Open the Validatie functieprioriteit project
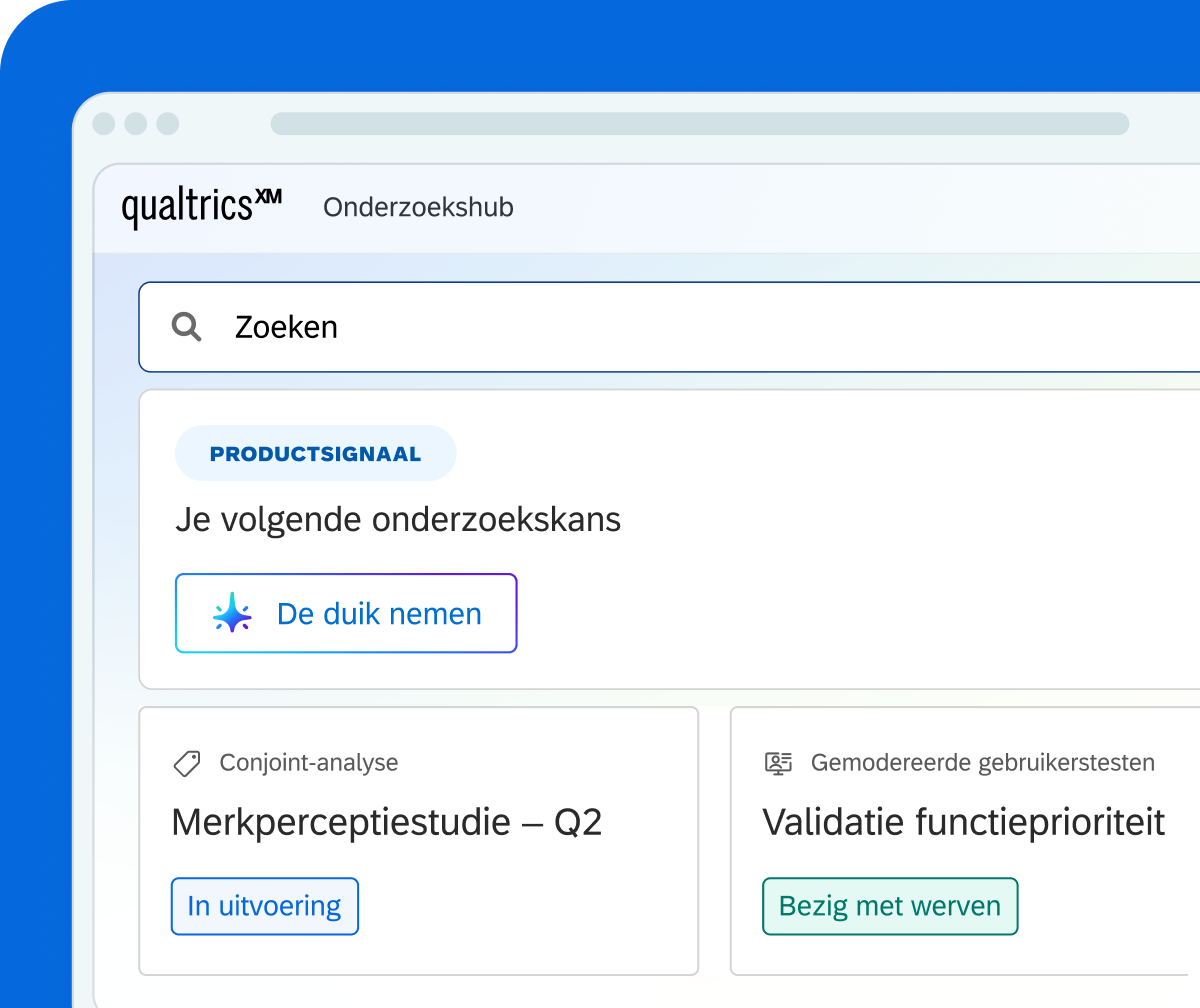Viewport: 1200px width, 1008px height. (x=964, y=823)
